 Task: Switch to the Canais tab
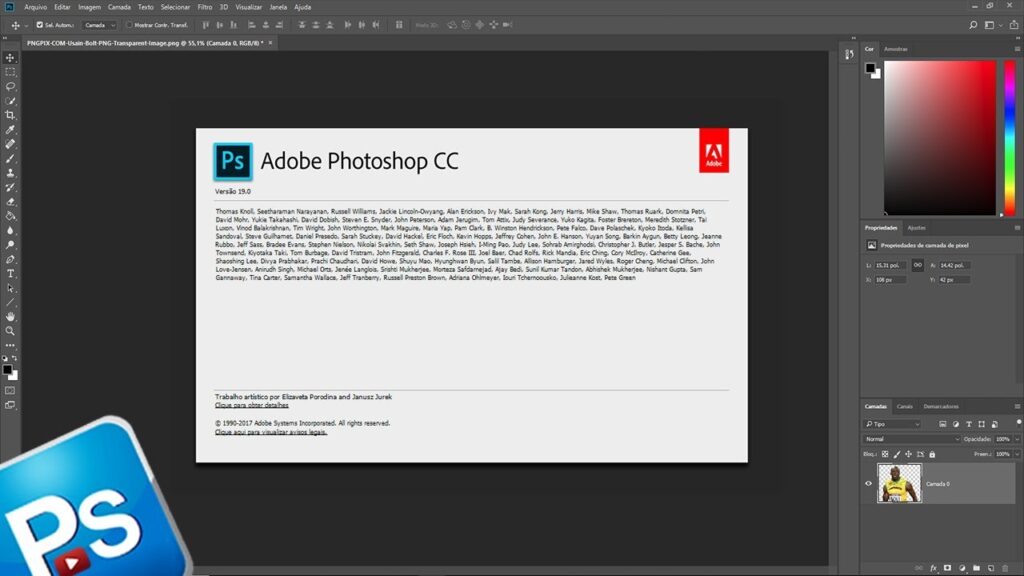click(x=904, y=406)
